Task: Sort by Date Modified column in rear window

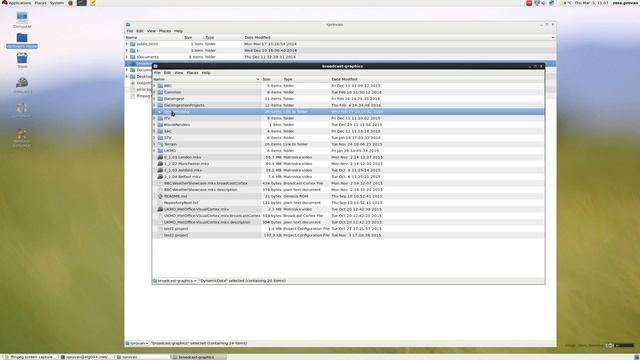Action: 399,38
